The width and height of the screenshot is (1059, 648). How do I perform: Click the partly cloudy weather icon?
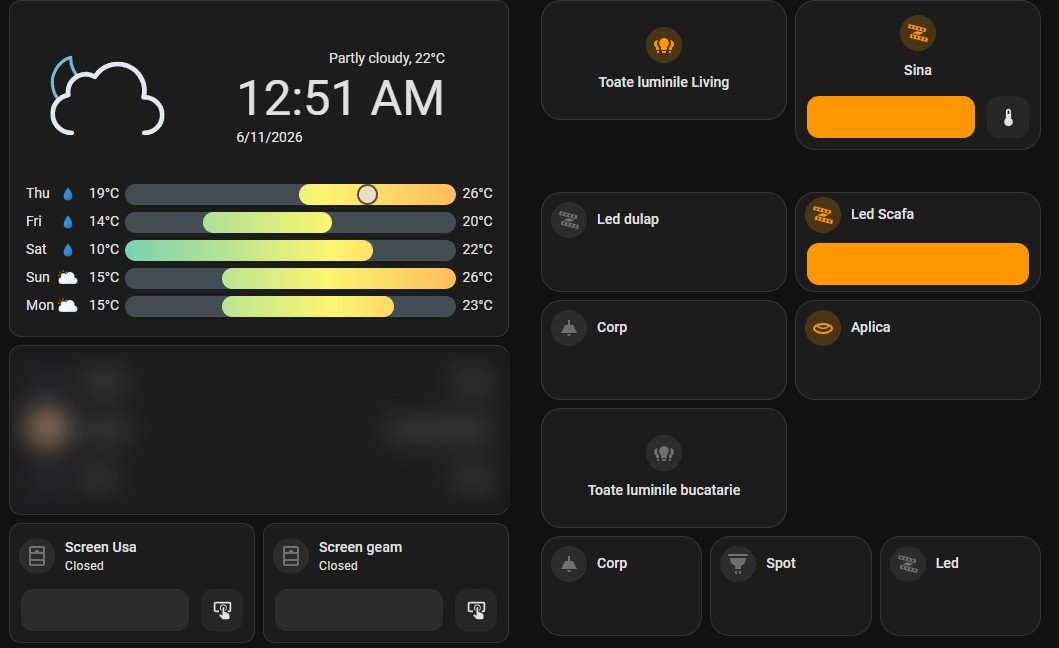(107, 96)
